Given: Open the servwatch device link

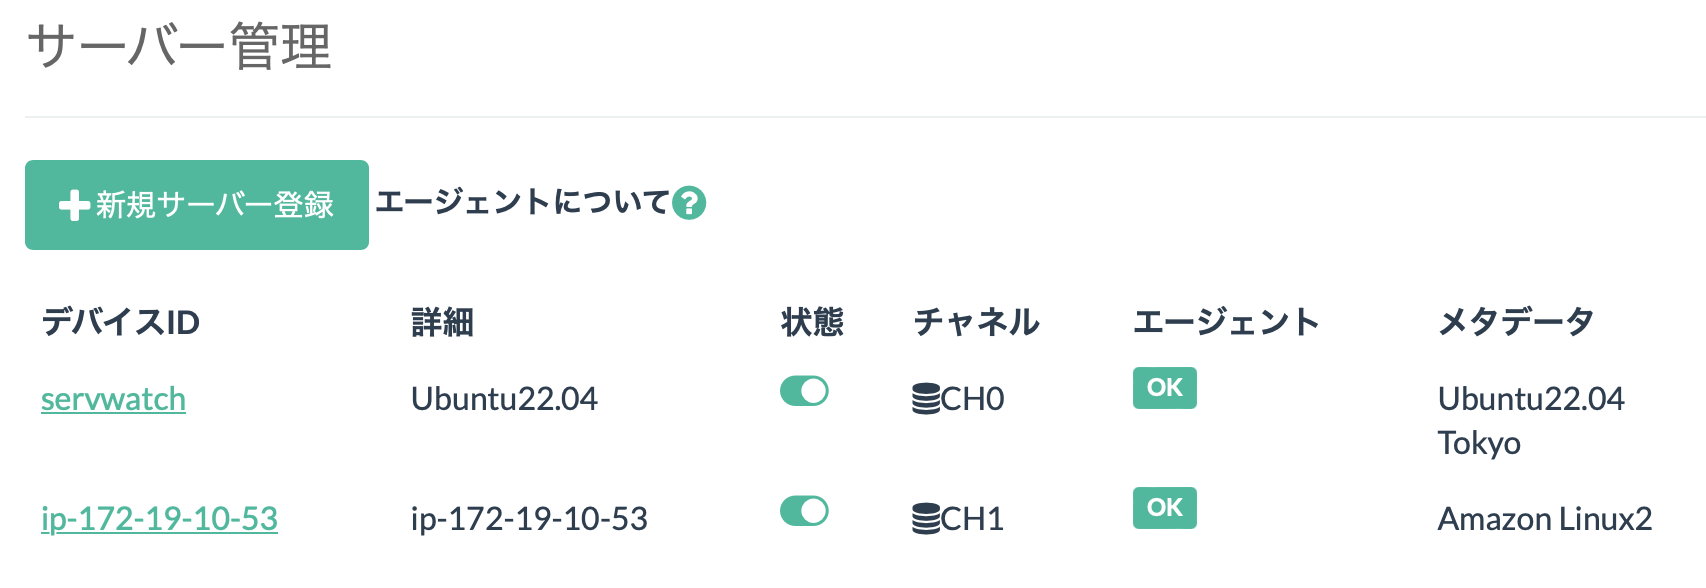Looking at the screenshot, I should click(113, 399).
